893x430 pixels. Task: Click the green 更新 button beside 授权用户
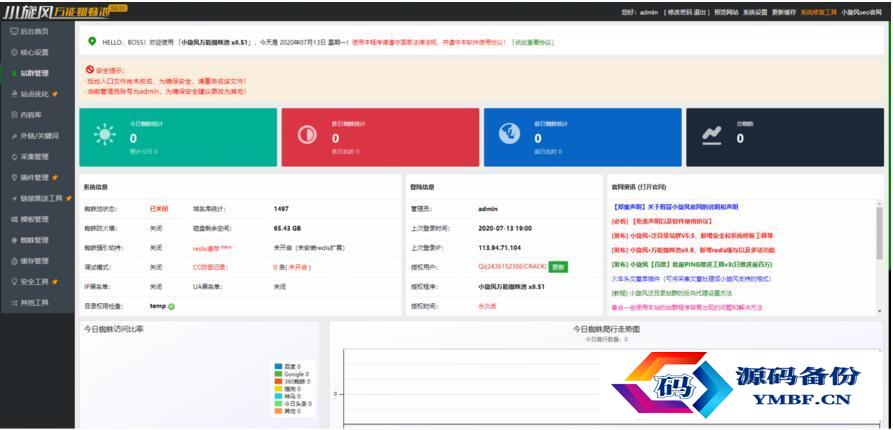coord(559,267)
